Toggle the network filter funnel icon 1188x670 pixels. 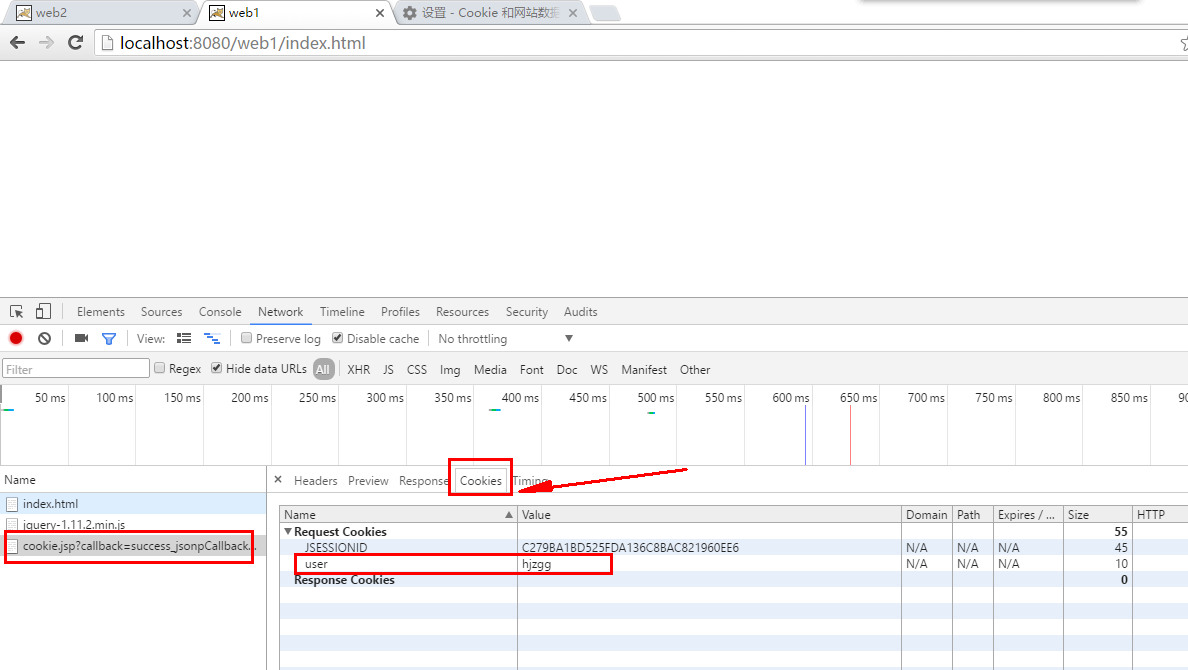pyautogui.click(x=109, y=339)
